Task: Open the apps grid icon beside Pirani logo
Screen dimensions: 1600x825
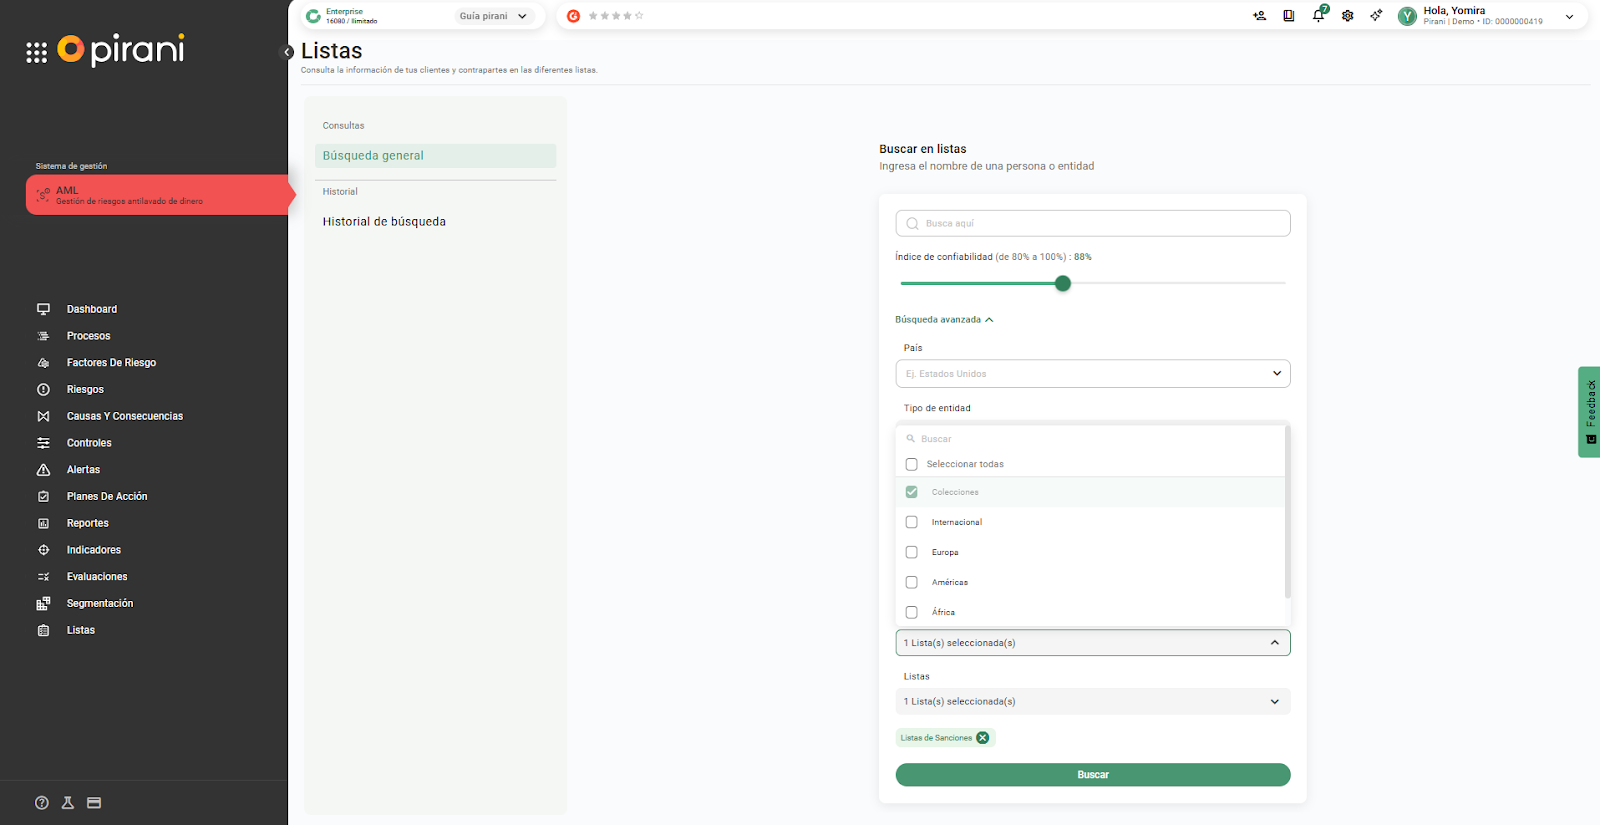Action: [x=37, y=52]
